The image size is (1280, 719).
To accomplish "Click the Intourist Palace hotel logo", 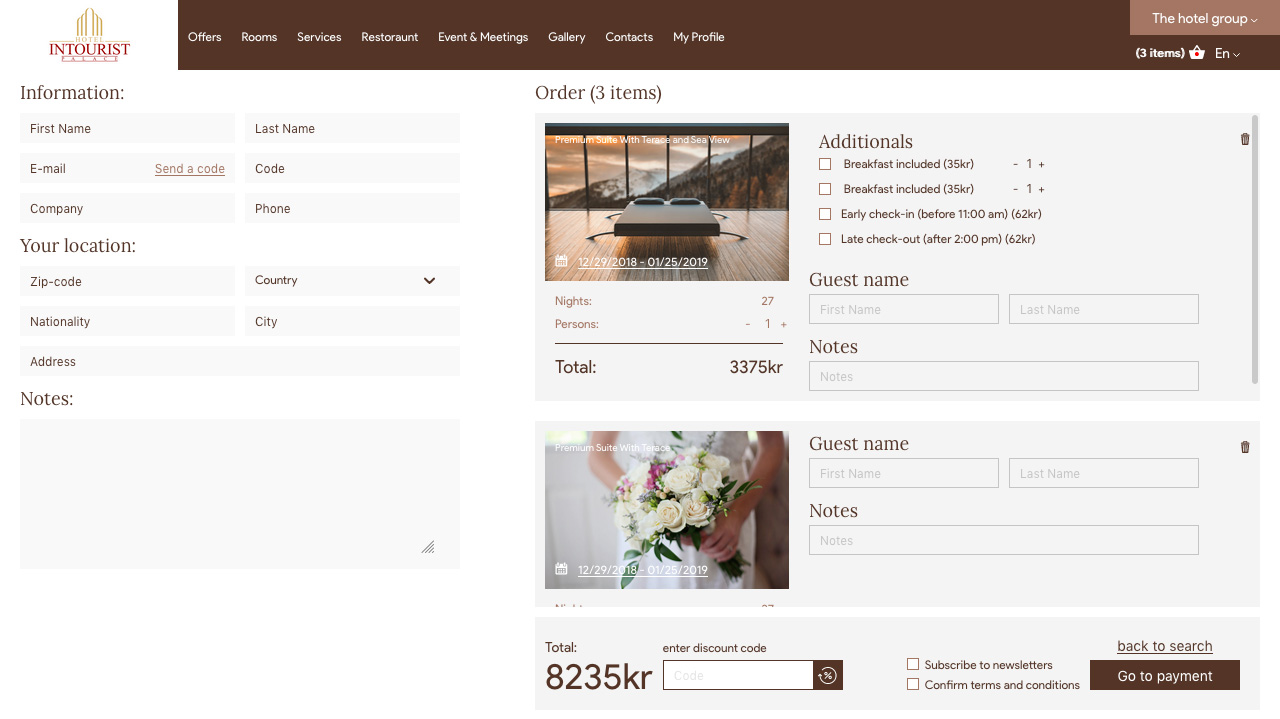I will click(x=89, y=35).
